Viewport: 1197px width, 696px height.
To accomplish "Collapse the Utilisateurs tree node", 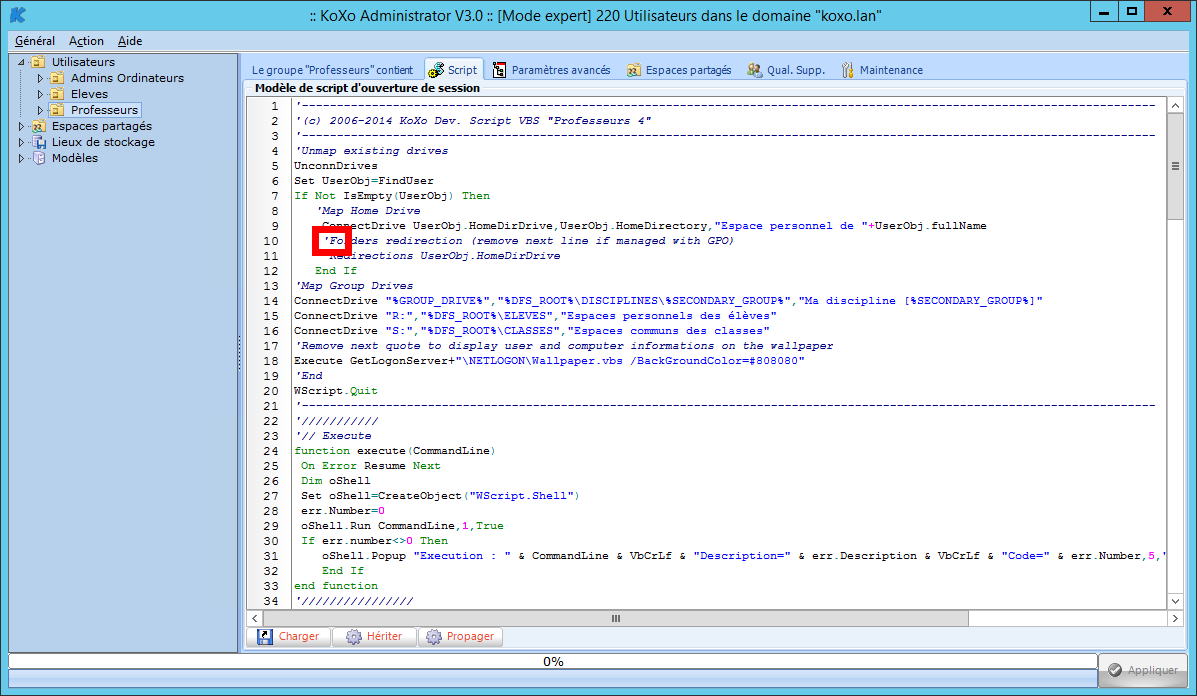I will click(21, 62).
